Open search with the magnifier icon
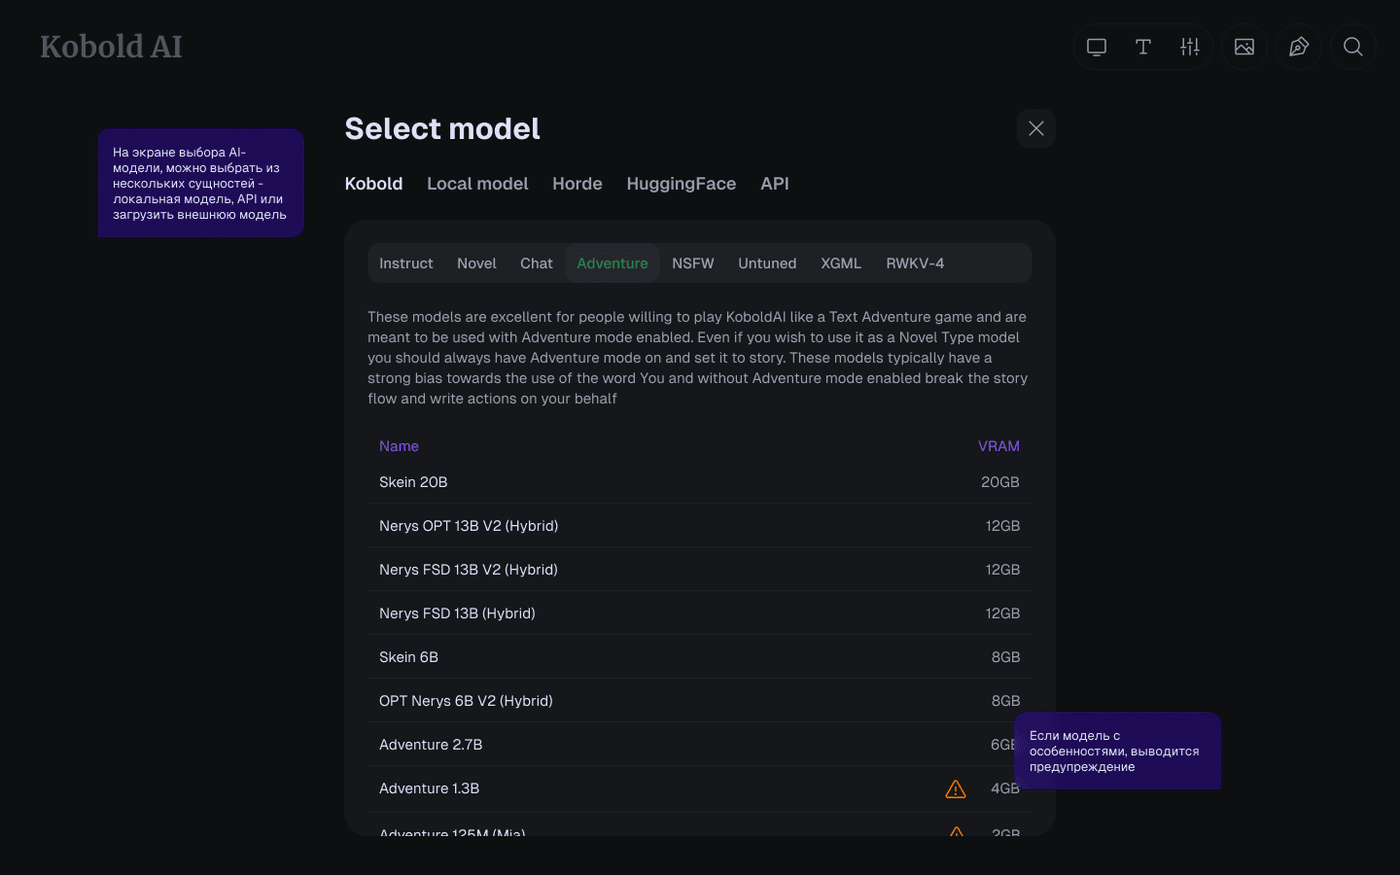The width and height of the screenshot is (1400, 875). pyautogui.click(x=1352, y=47)
